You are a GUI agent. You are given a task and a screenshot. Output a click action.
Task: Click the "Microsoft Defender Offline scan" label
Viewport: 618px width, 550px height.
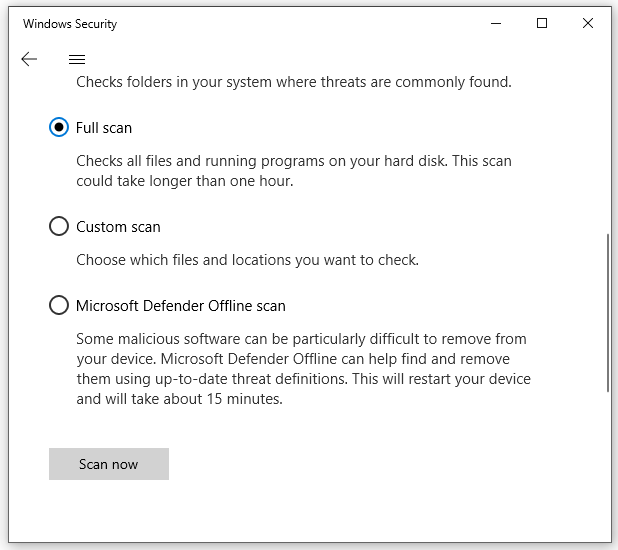coord(181,306)
